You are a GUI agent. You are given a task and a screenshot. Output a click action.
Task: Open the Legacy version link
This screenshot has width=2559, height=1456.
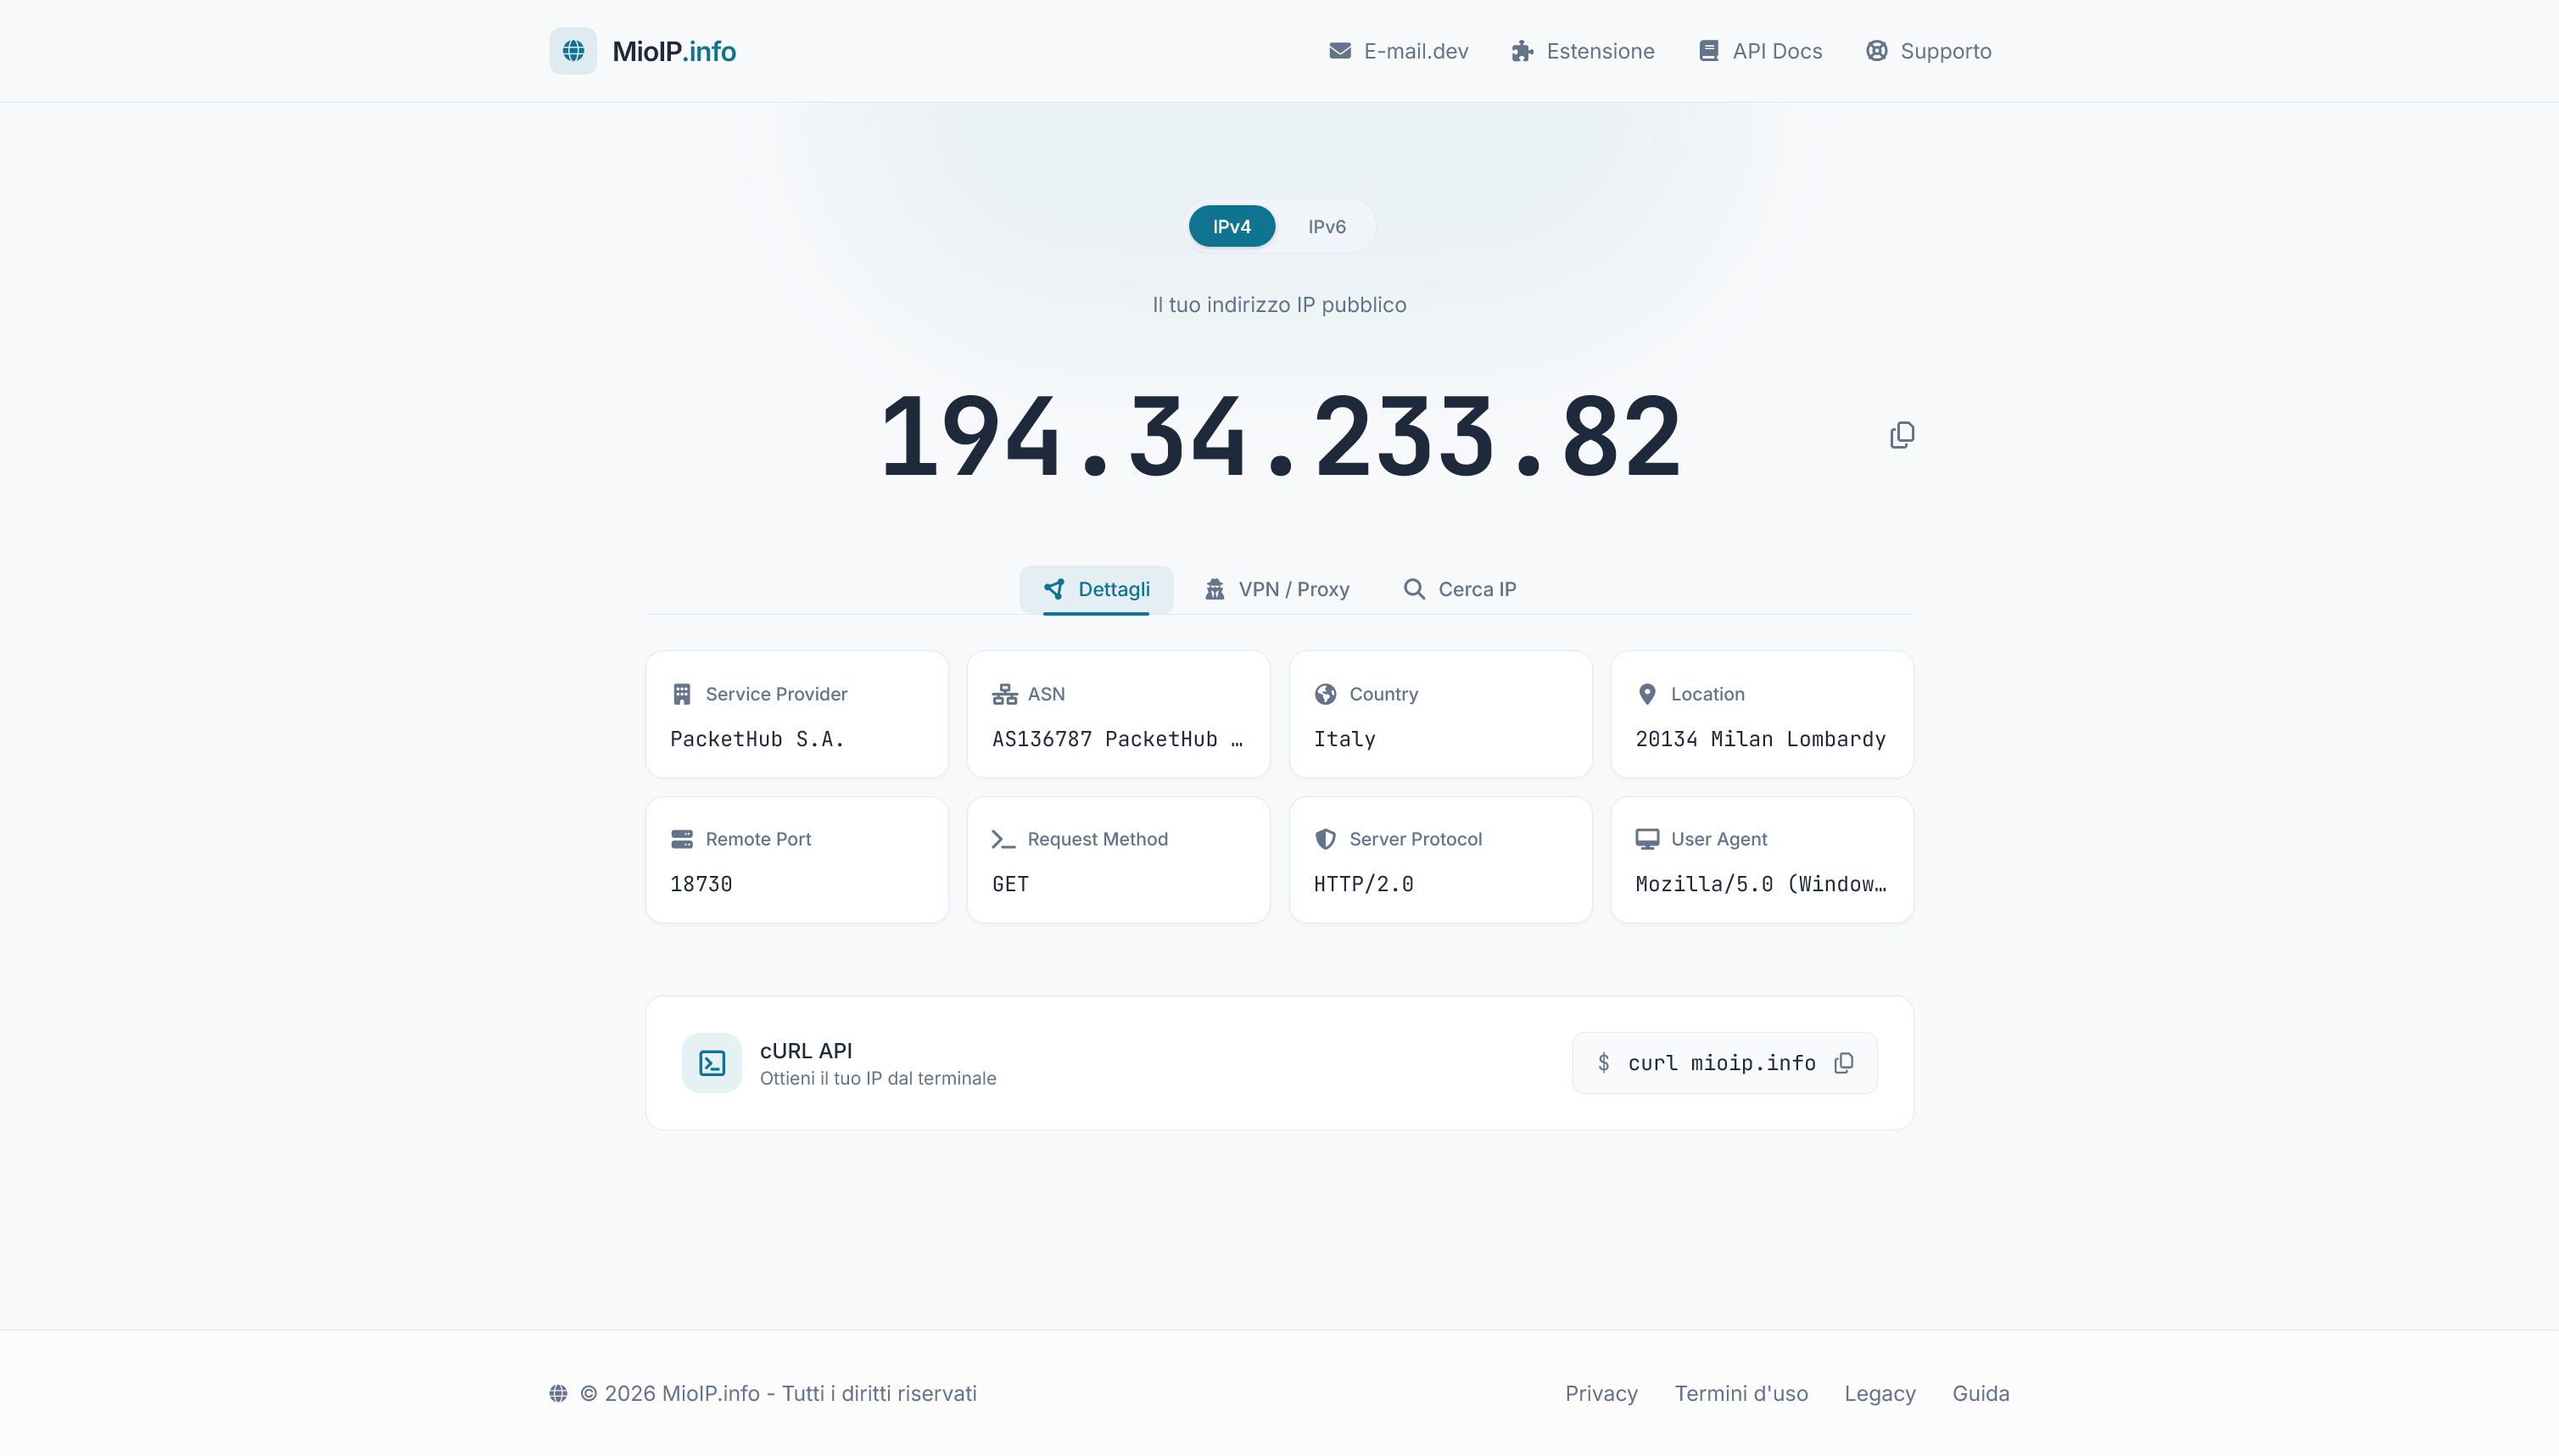coord(1879,1392)
